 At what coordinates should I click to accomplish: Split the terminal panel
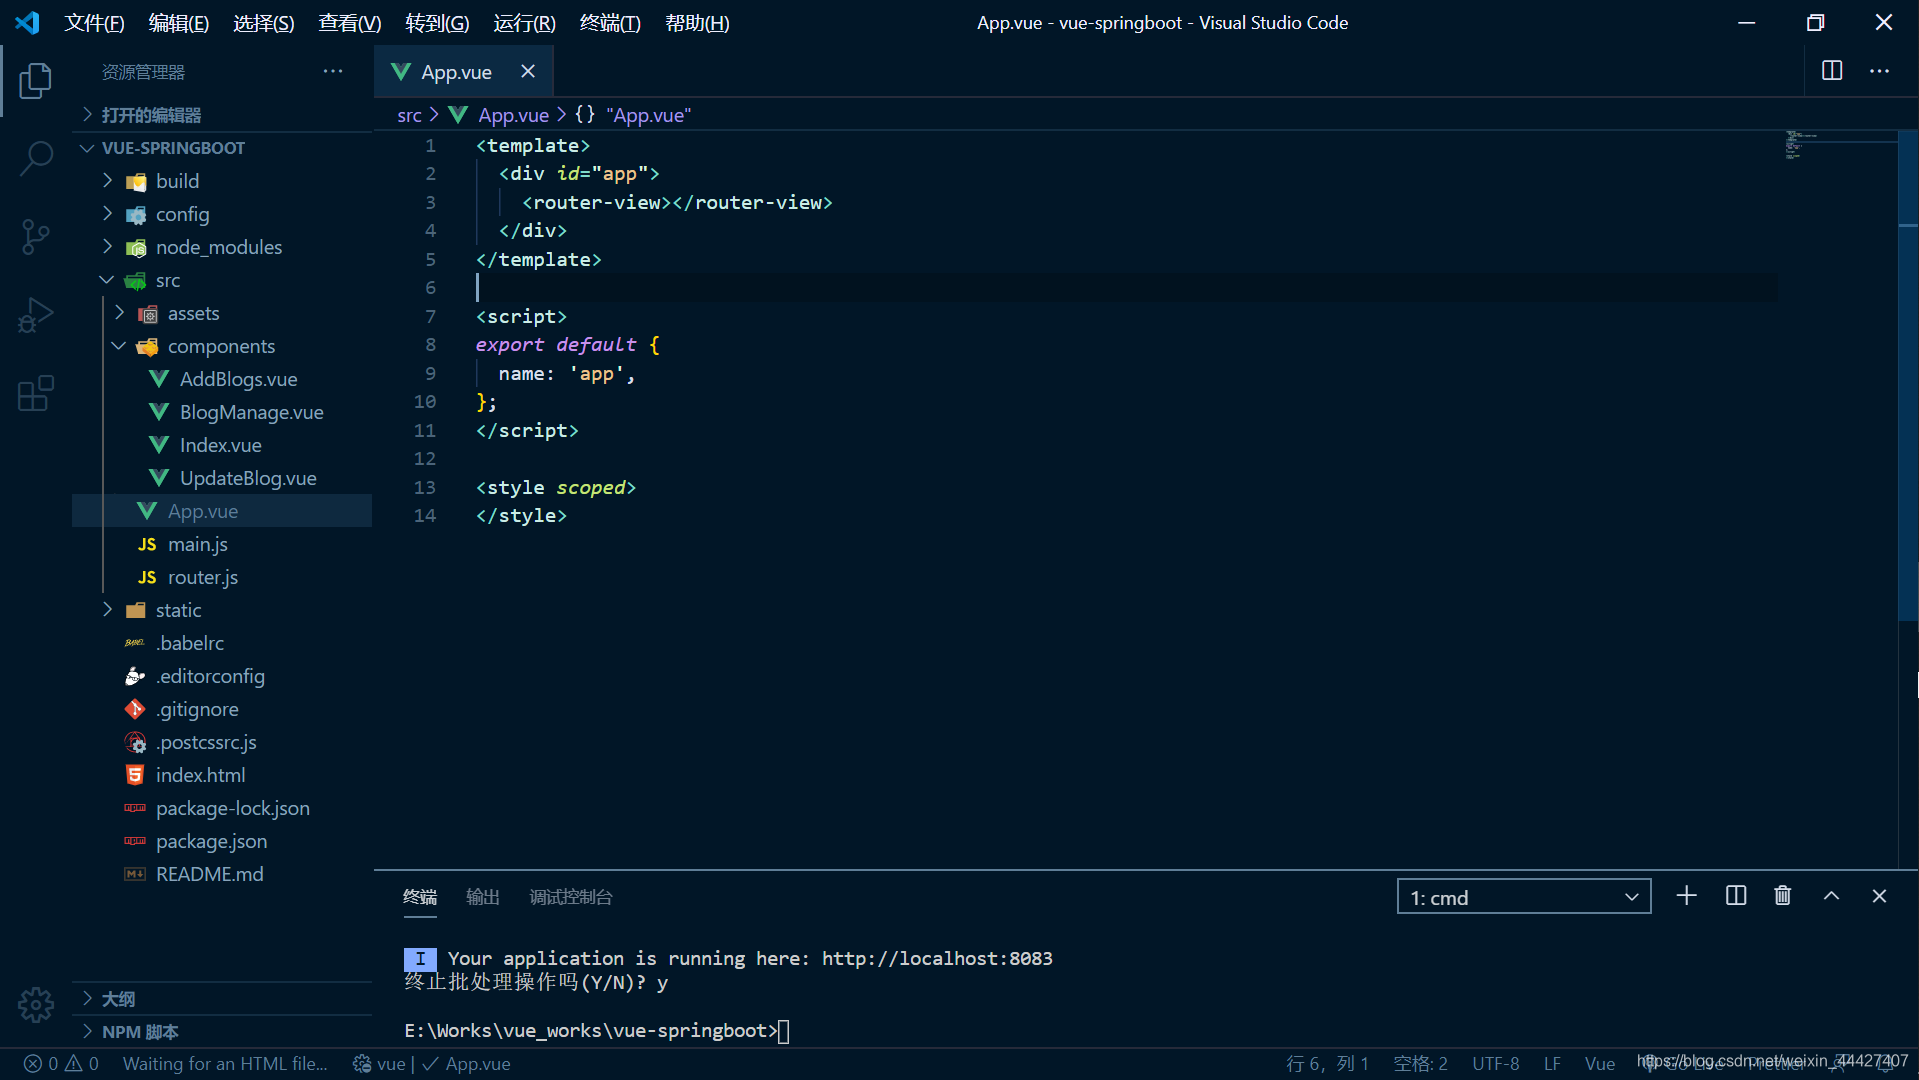(1736, 896)
